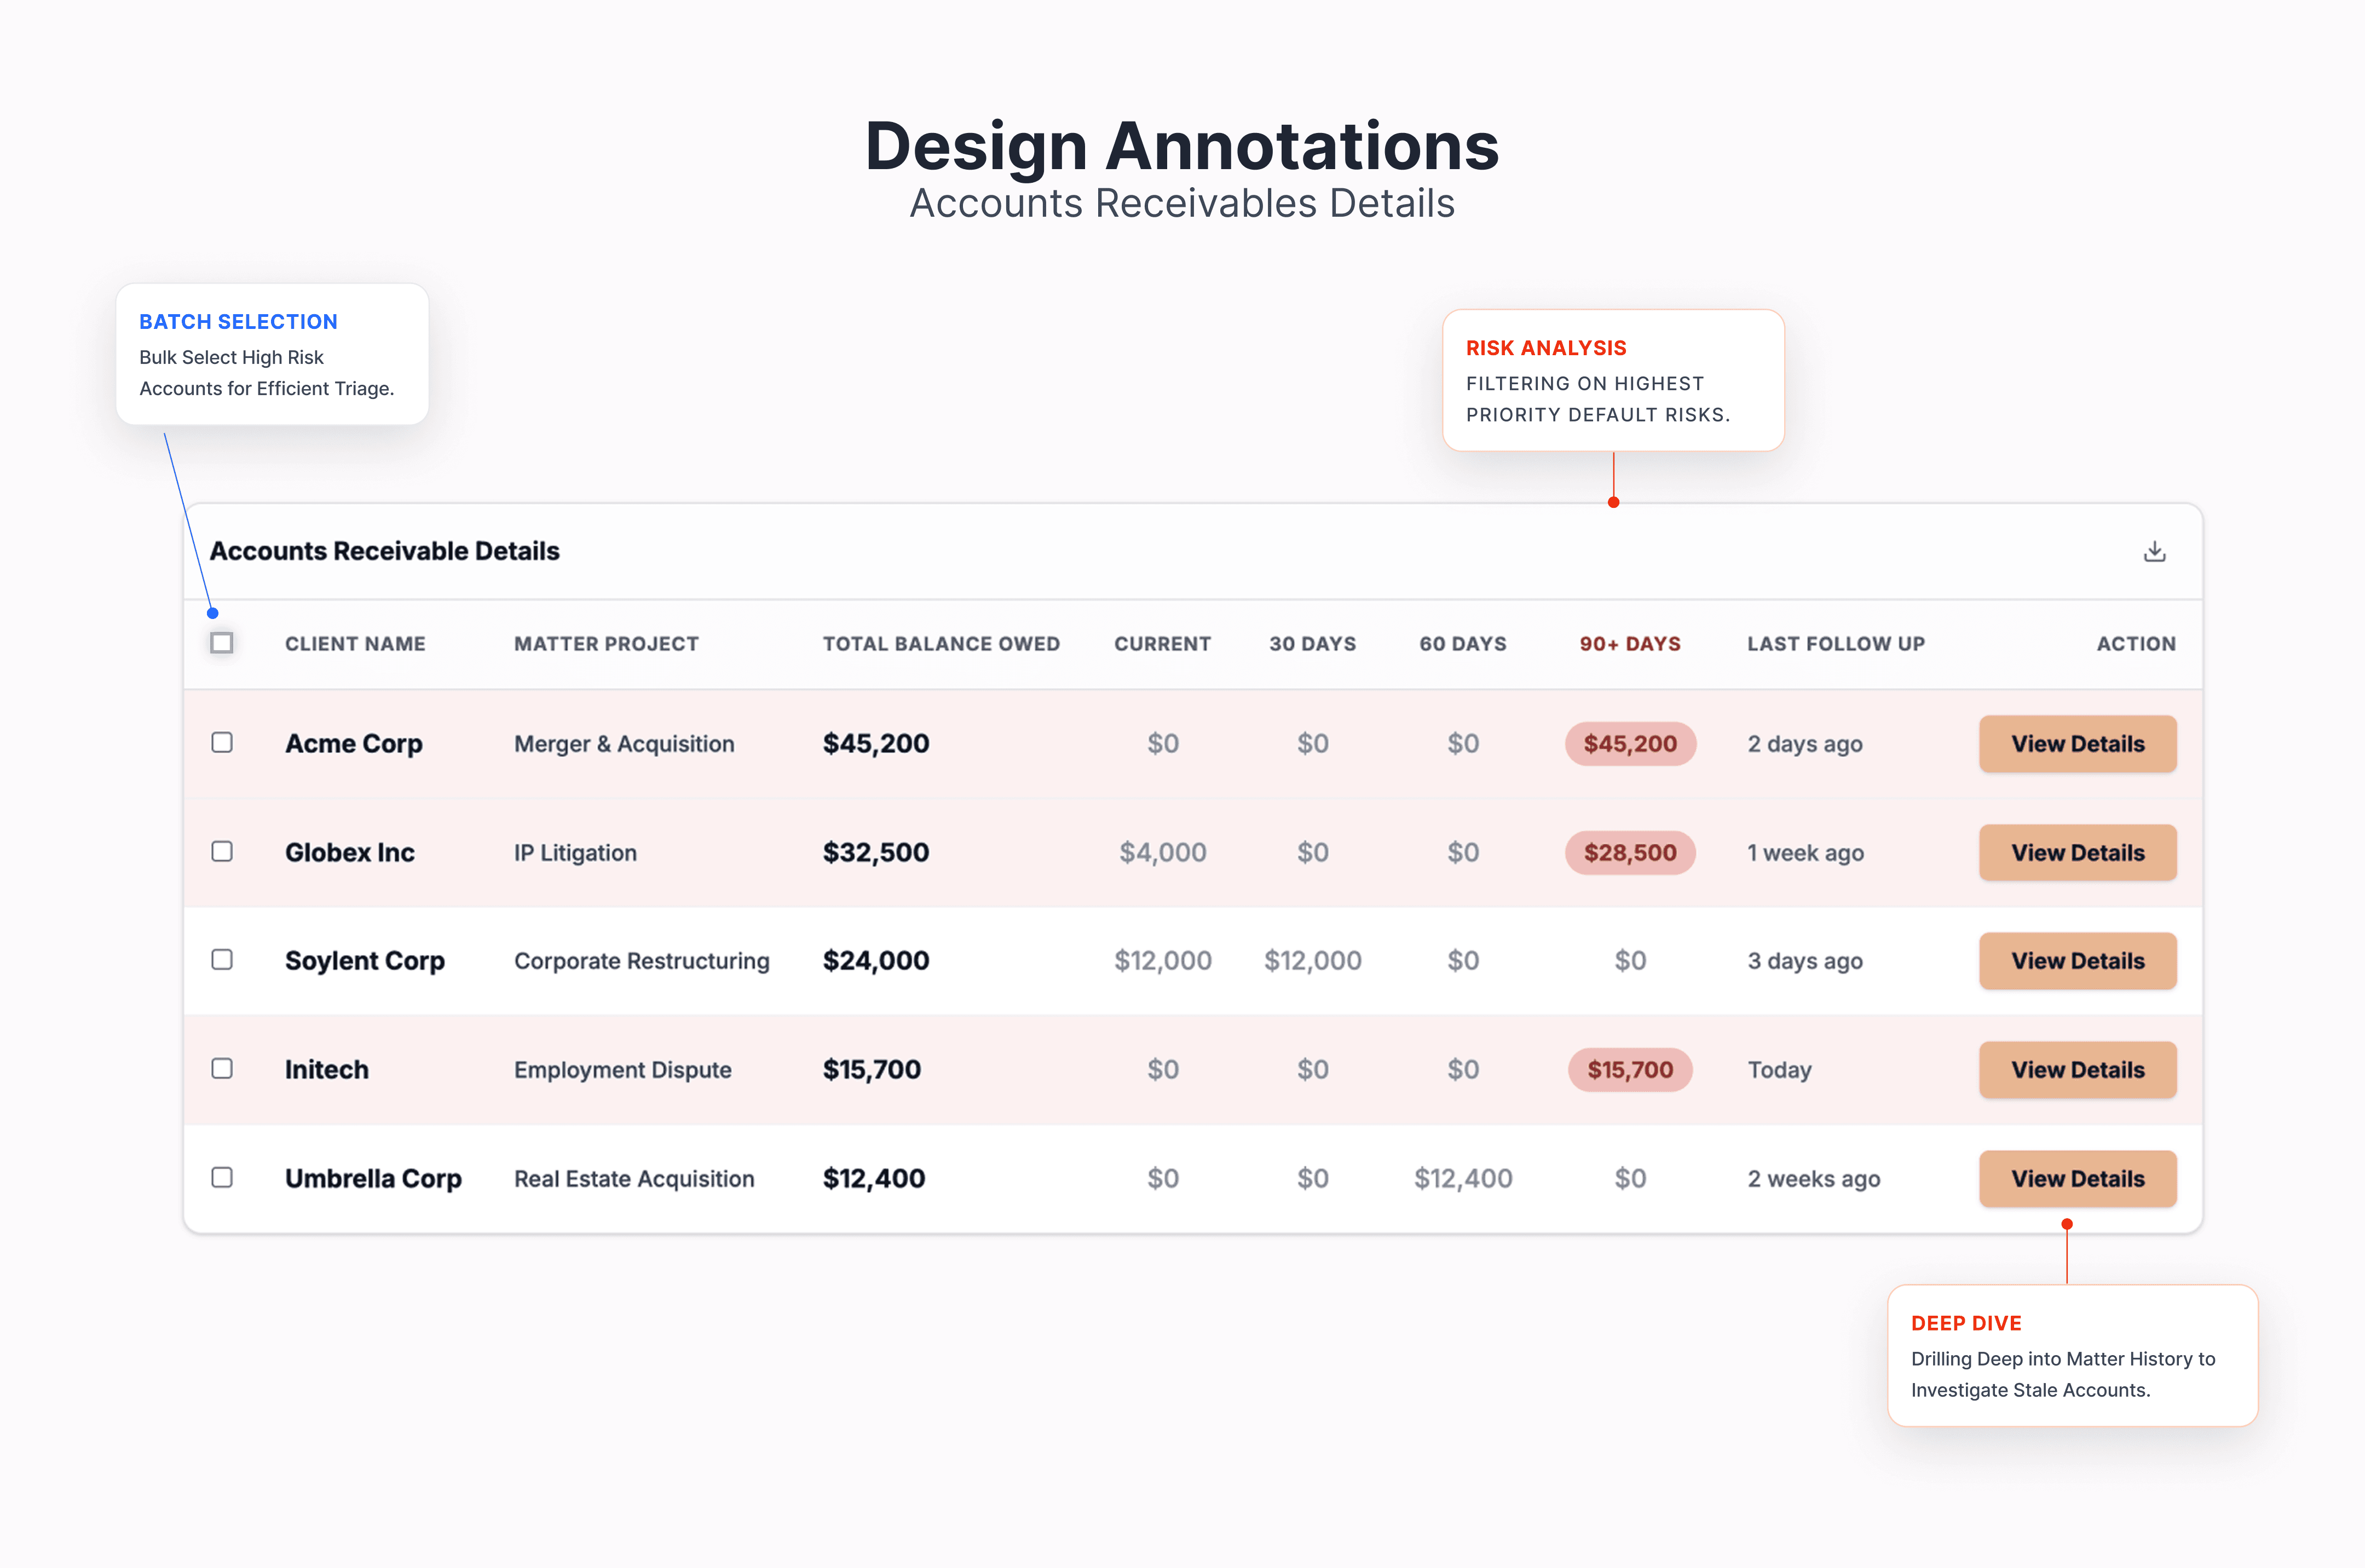Click the Client Name column header
This screenshot has height=1568, width=2365.
(355, 644)
